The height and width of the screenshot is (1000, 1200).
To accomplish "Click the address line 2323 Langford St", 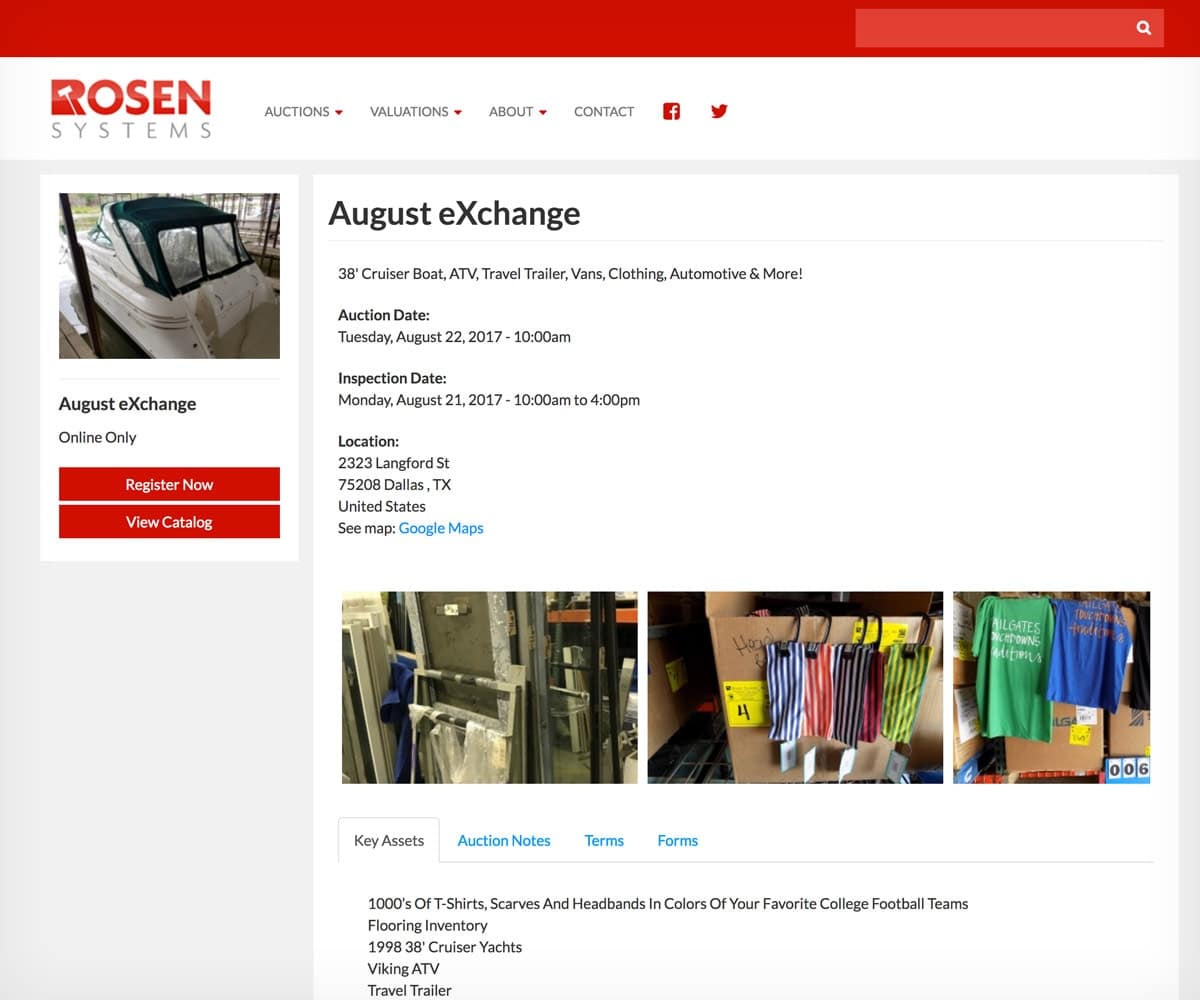I will point(394,463).
